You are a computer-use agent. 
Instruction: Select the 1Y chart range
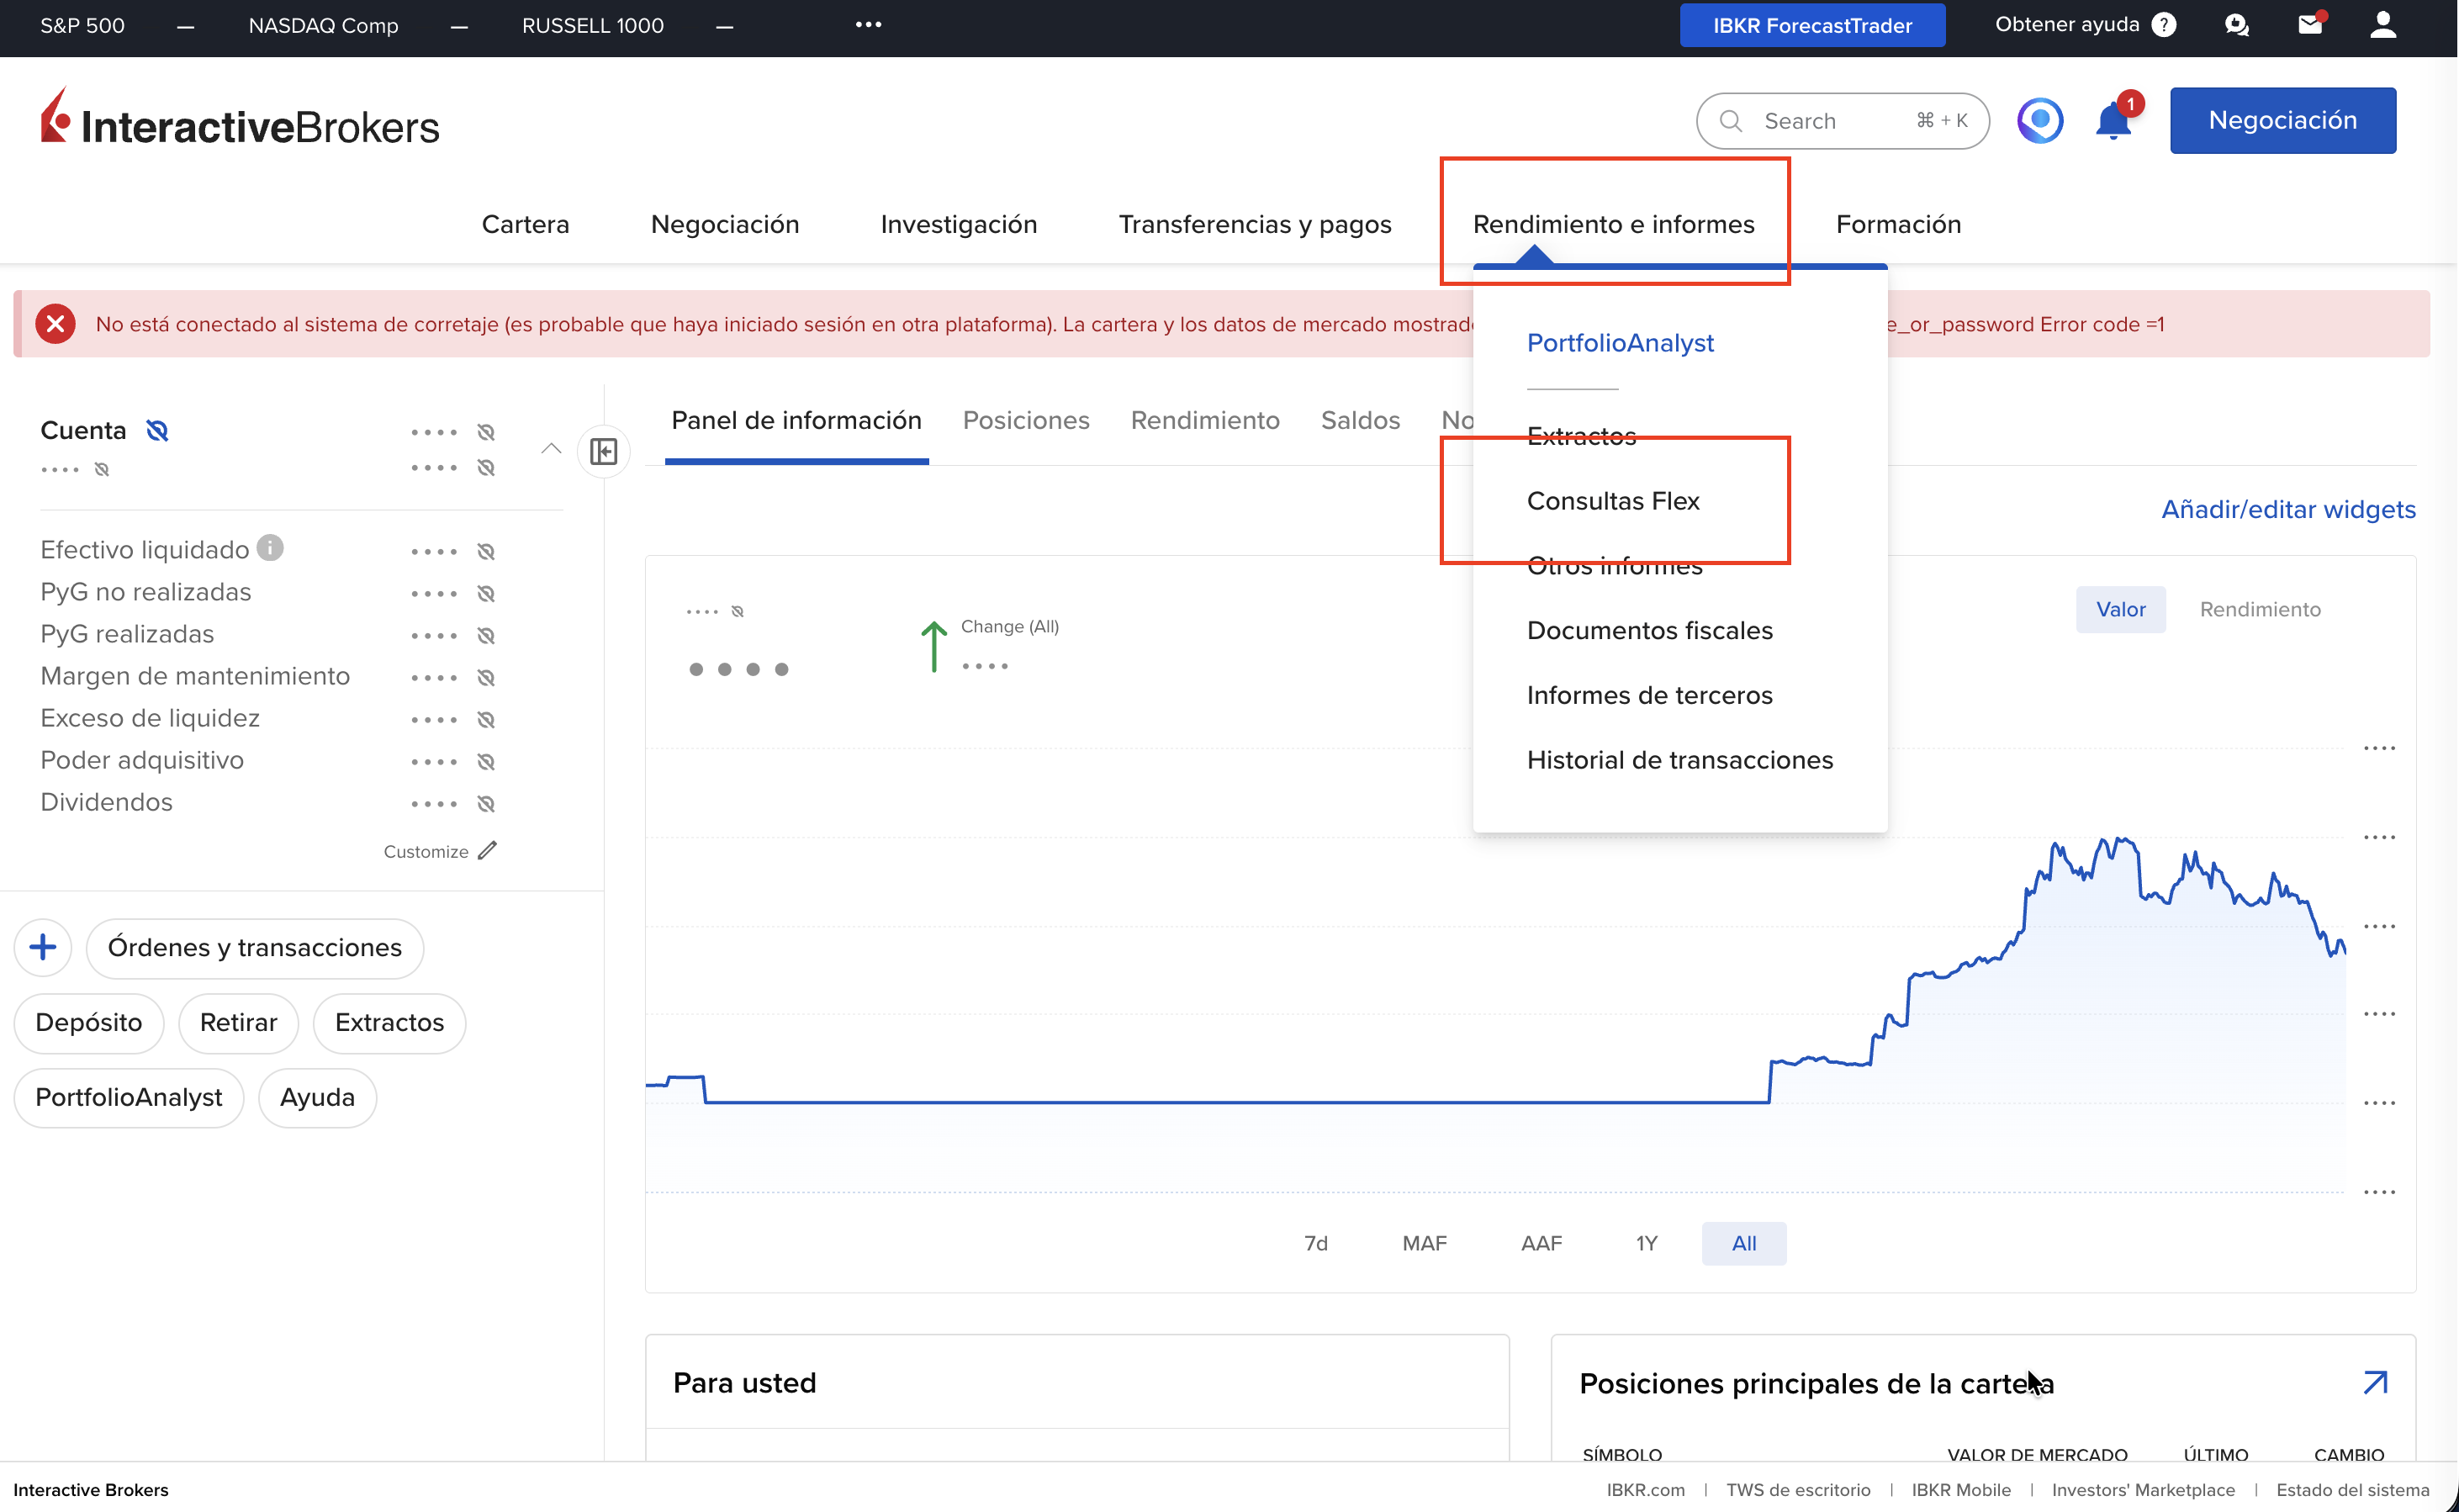click(1647, 1243)
